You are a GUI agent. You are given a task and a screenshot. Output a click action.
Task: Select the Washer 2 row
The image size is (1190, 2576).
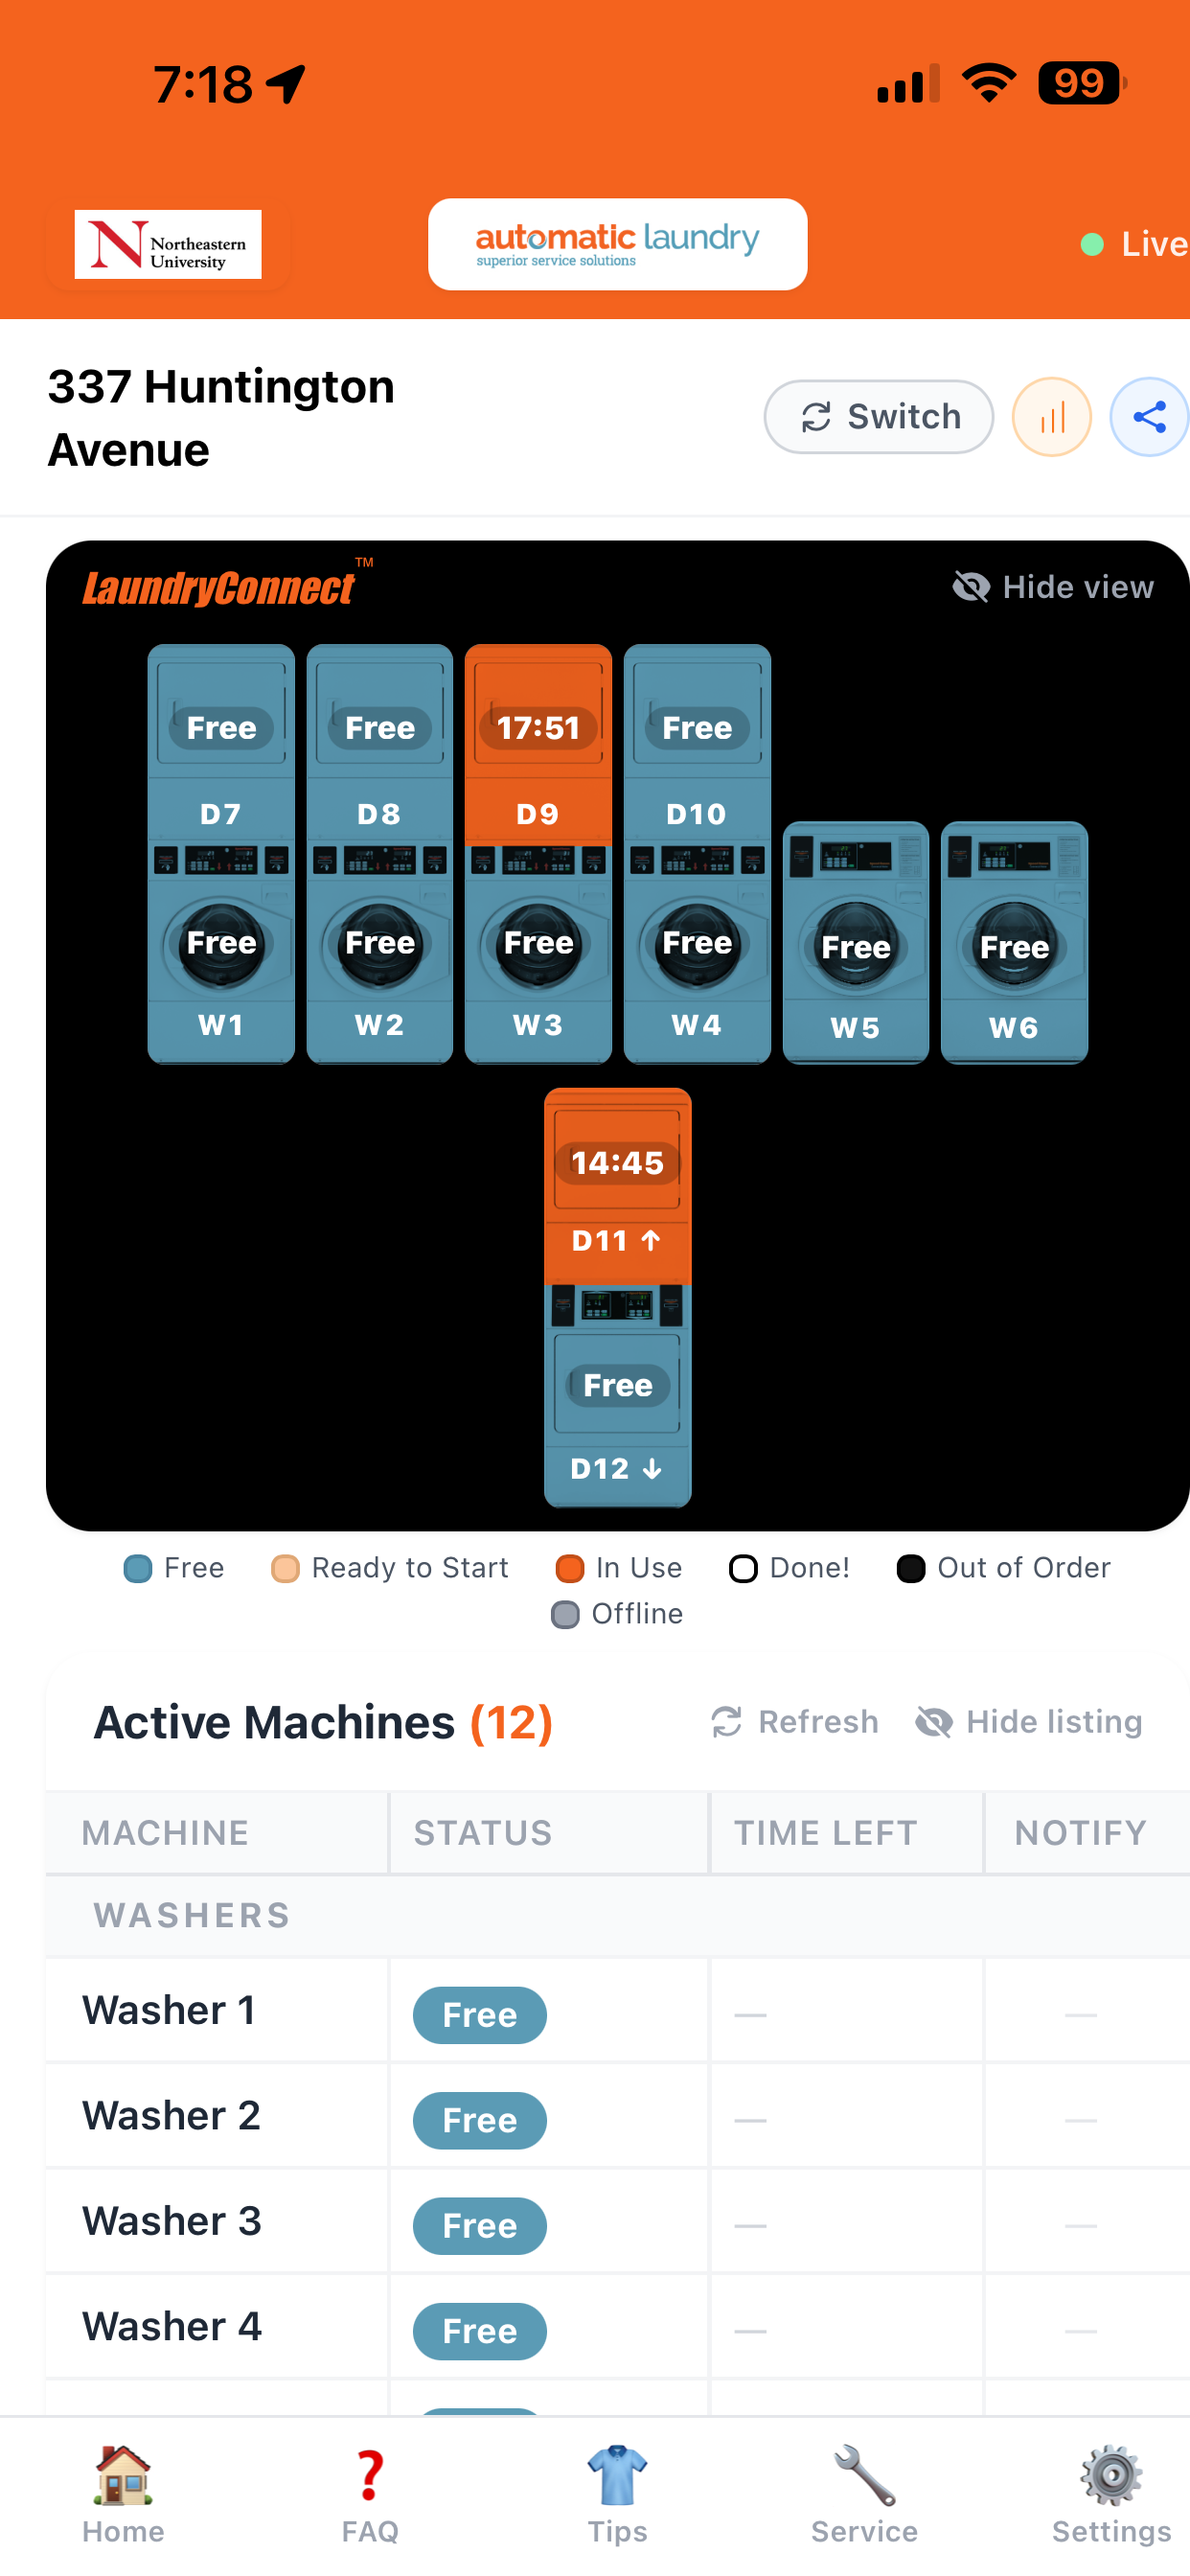coord(617,2116)
